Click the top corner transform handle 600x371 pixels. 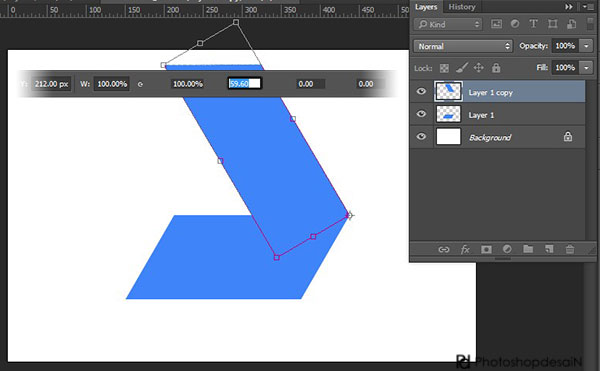[236, 23]
